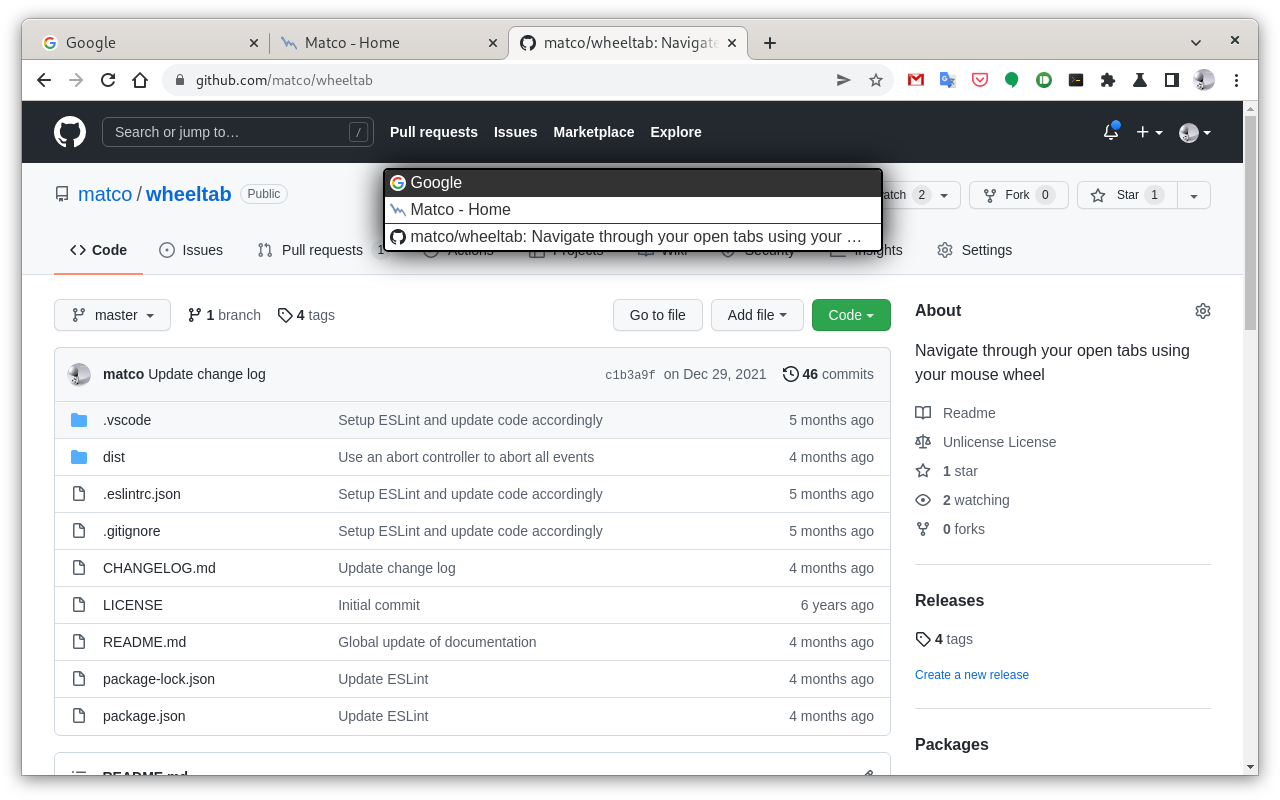1280x800 pixels.
Task: Open Marketplace in the top navigation
Action: pos(594,132)
